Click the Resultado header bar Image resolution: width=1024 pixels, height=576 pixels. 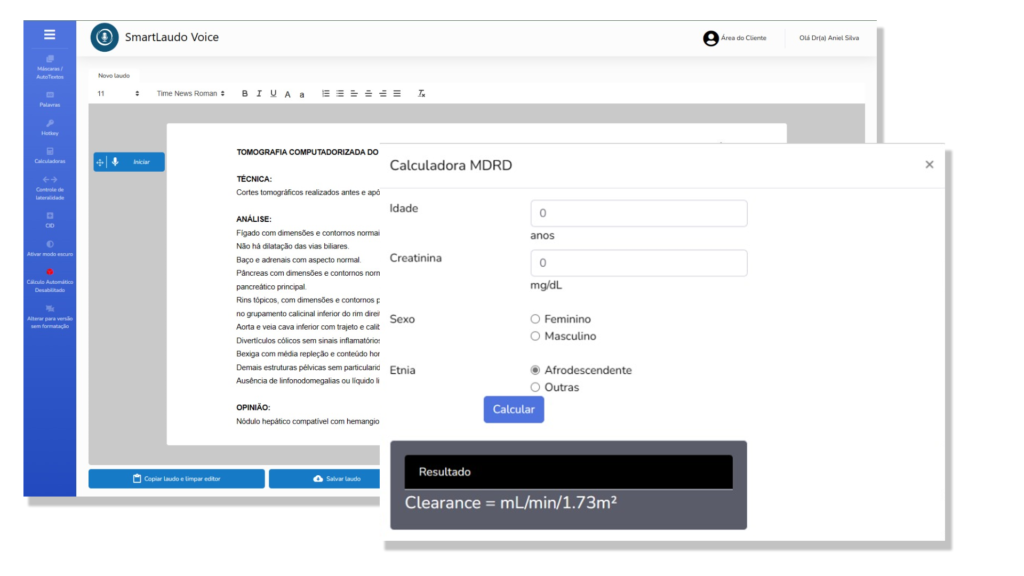tap(568, 472)
